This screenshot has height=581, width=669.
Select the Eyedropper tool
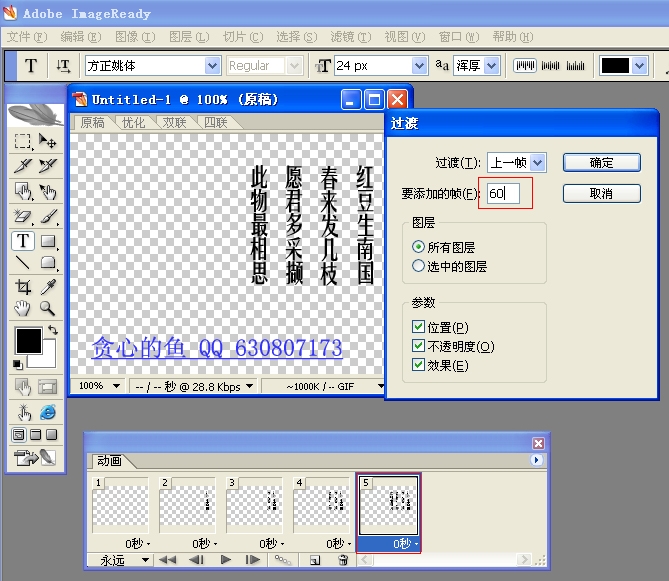(48, 288)
